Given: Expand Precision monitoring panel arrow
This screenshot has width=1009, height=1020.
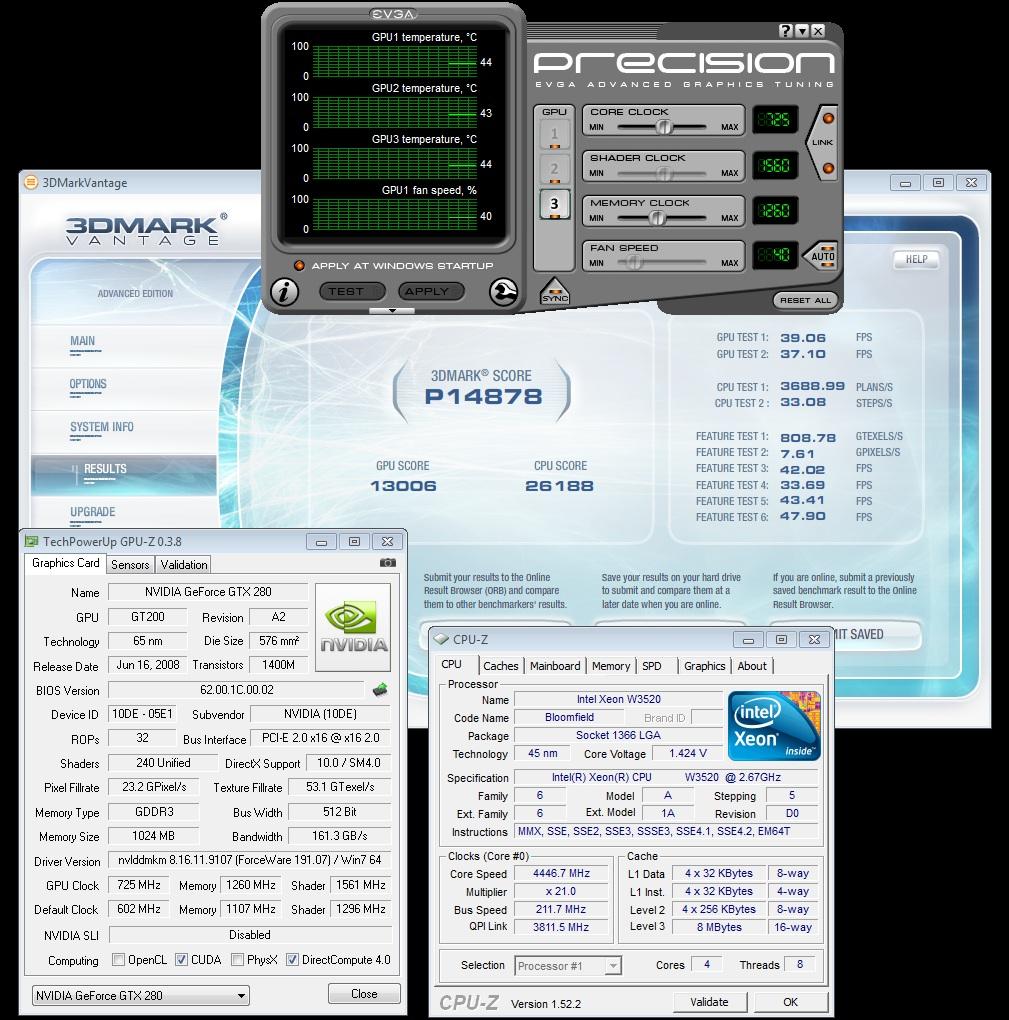Looking at the screenshot, I should click(x=392, y=311).
